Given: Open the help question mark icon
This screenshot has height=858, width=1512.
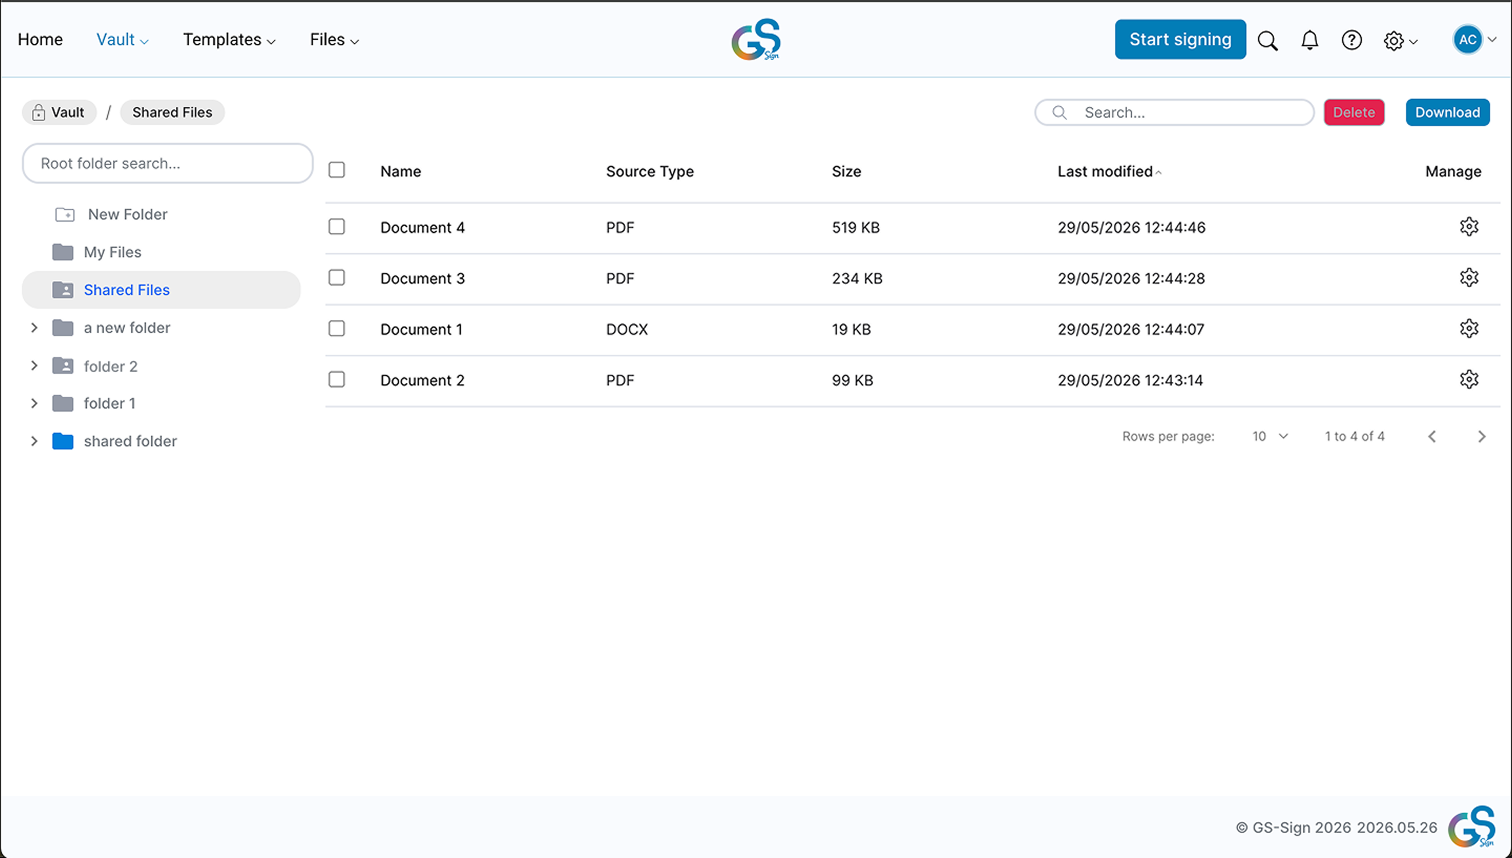Looking at the screenshot, I should coord(1352,40).
